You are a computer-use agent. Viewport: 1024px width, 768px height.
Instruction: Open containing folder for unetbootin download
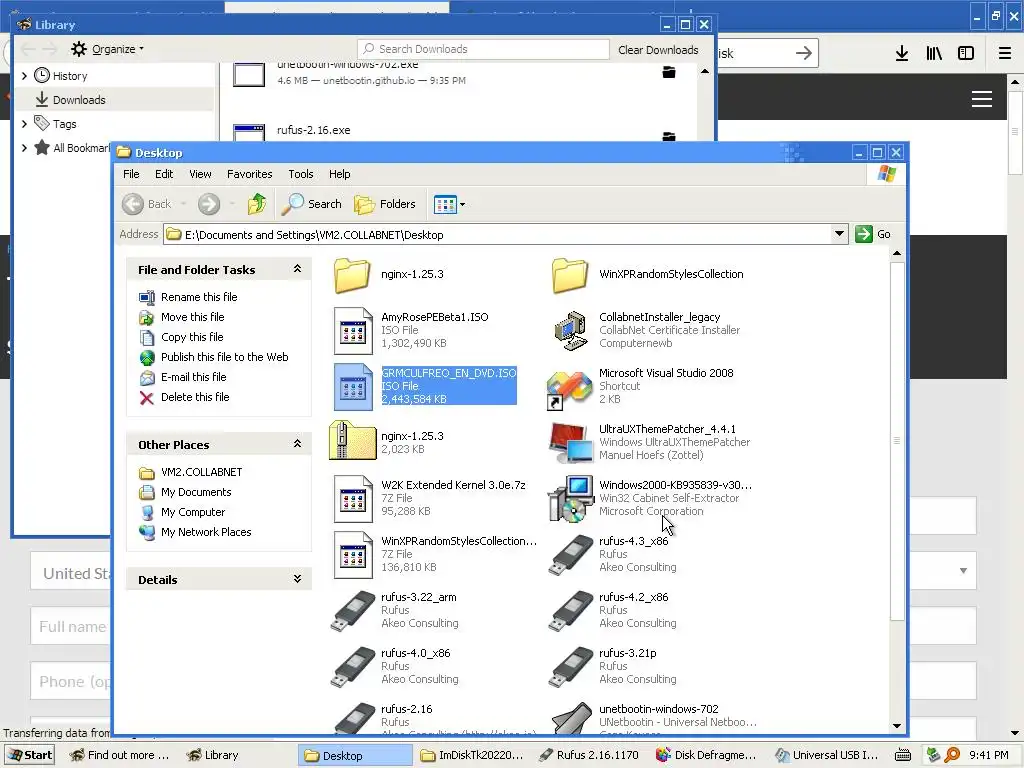[x=669, y=72]
